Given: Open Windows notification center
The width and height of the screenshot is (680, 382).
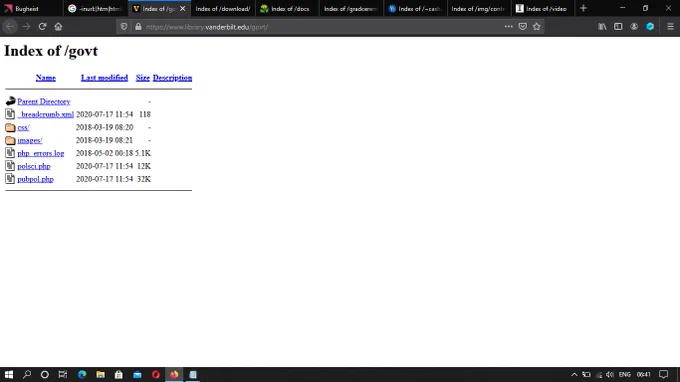Looking at the screenshot, I should pyautogui.click(x=664, y=374).
